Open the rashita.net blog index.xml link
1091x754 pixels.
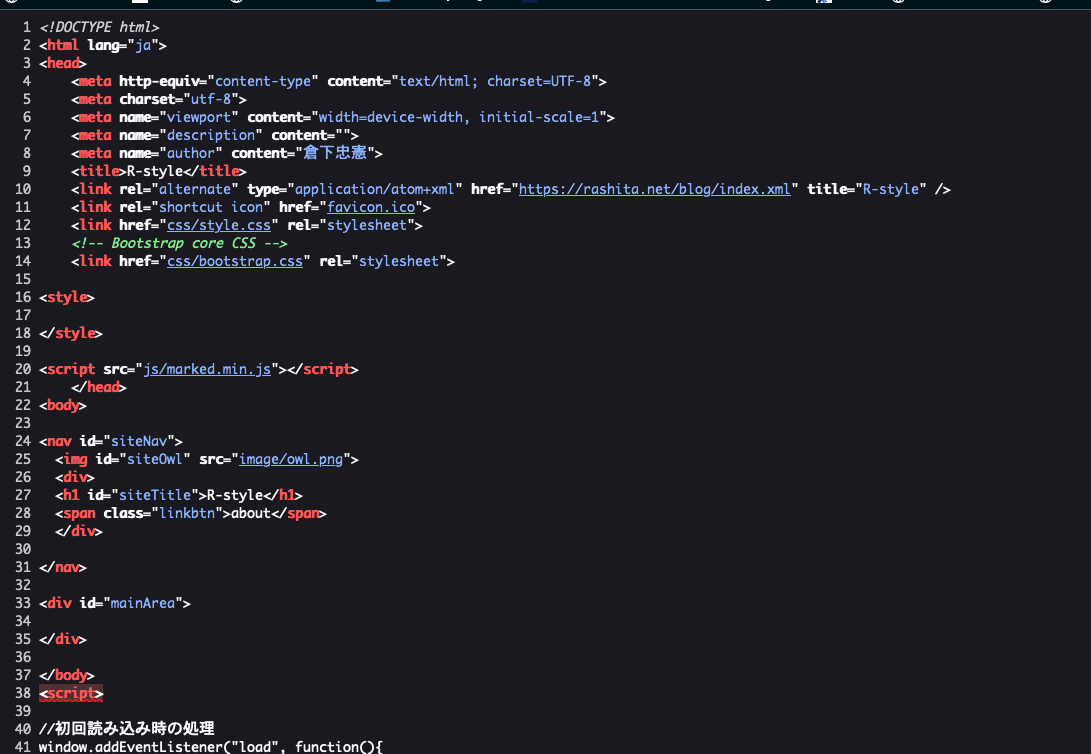point(654,189)
